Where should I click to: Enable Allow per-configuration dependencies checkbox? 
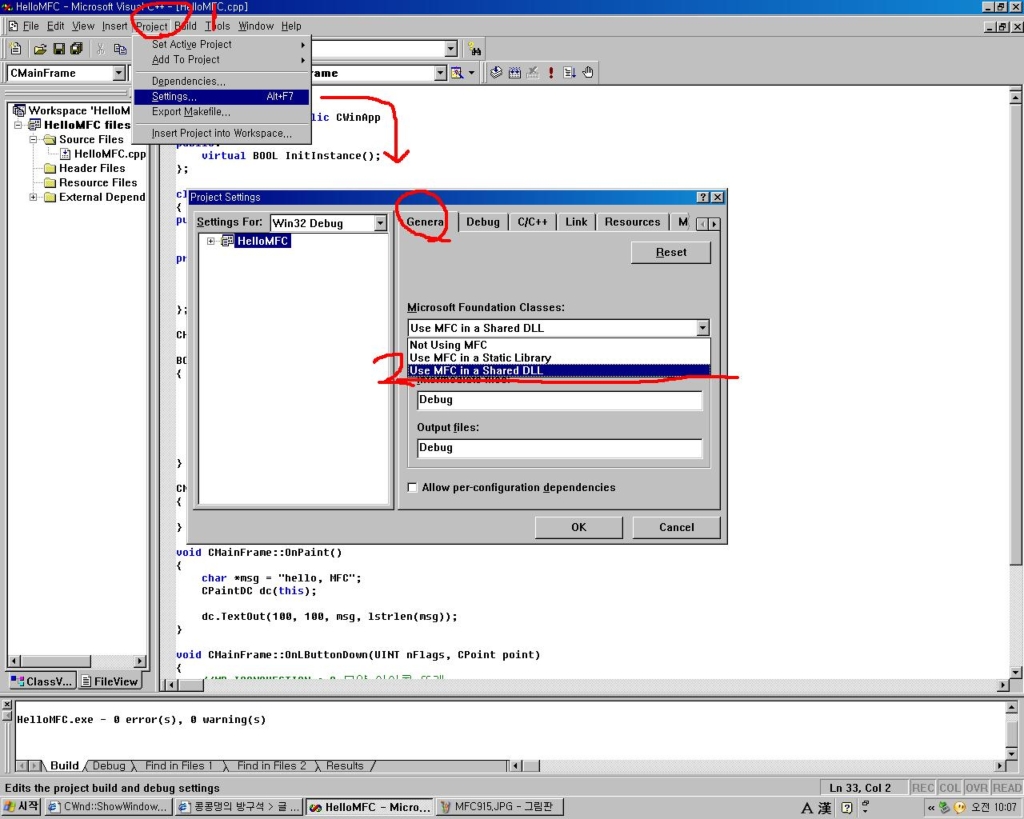click(x=412, y=487)
